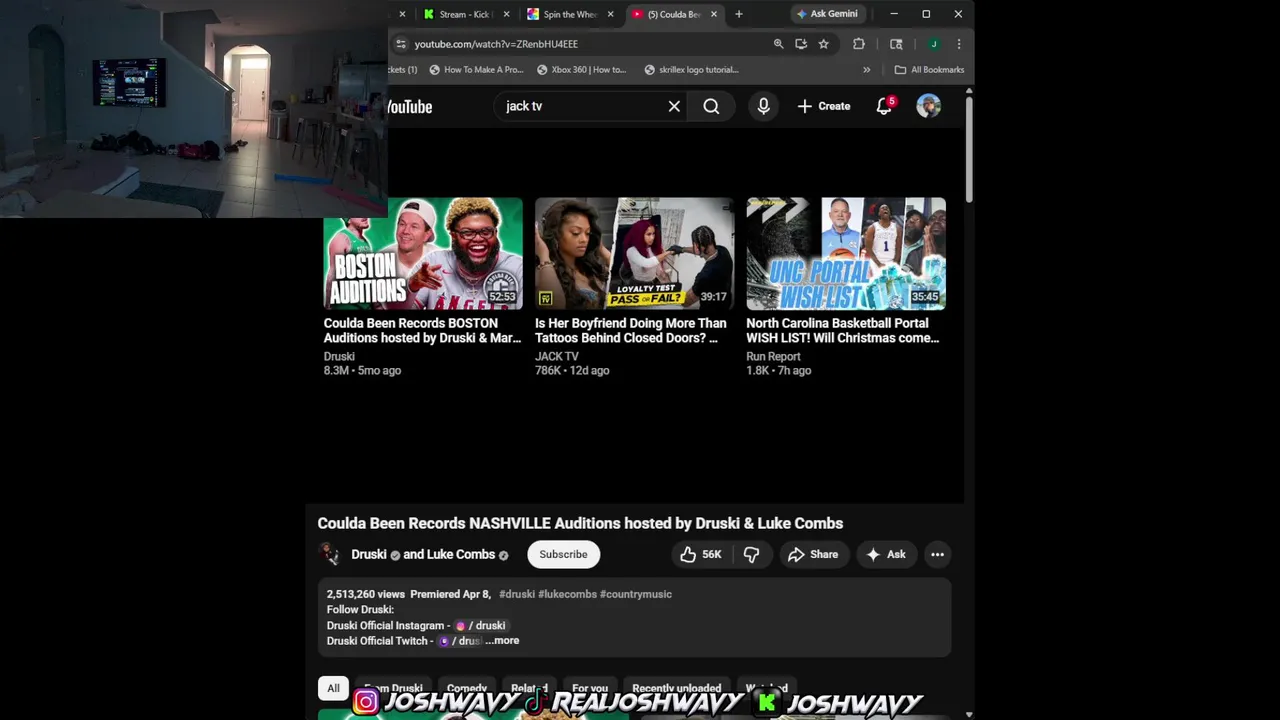Image resolution: width=1280 pixels, height=720 pixels.
Task: Click the YouTube logo
Action: 410,107
